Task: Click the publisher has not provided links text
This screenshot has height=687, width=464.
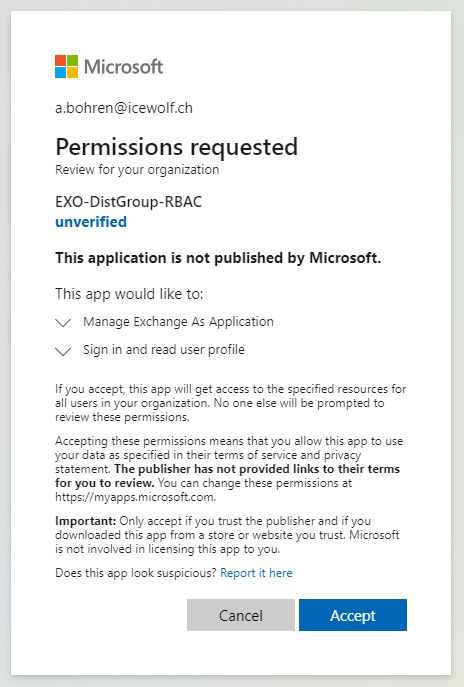Action: click(x=227, y=476)
